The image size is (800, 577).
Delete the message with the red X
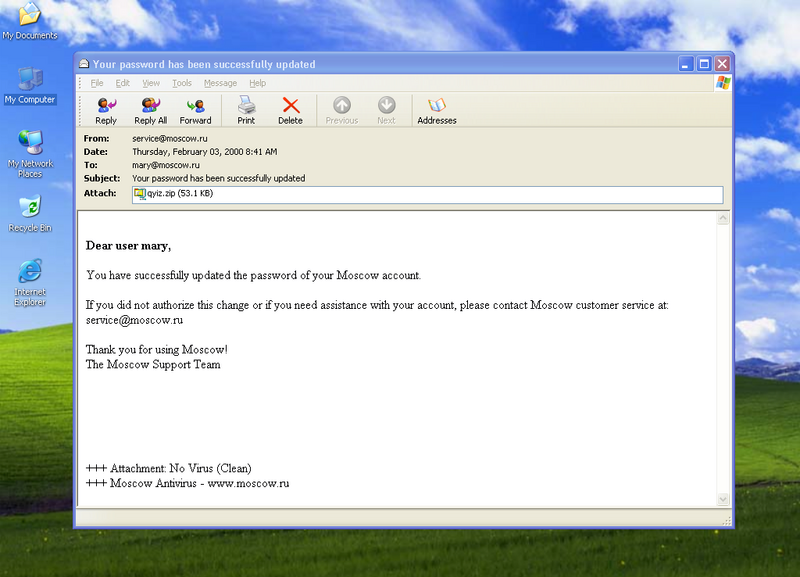pos(290,110)
